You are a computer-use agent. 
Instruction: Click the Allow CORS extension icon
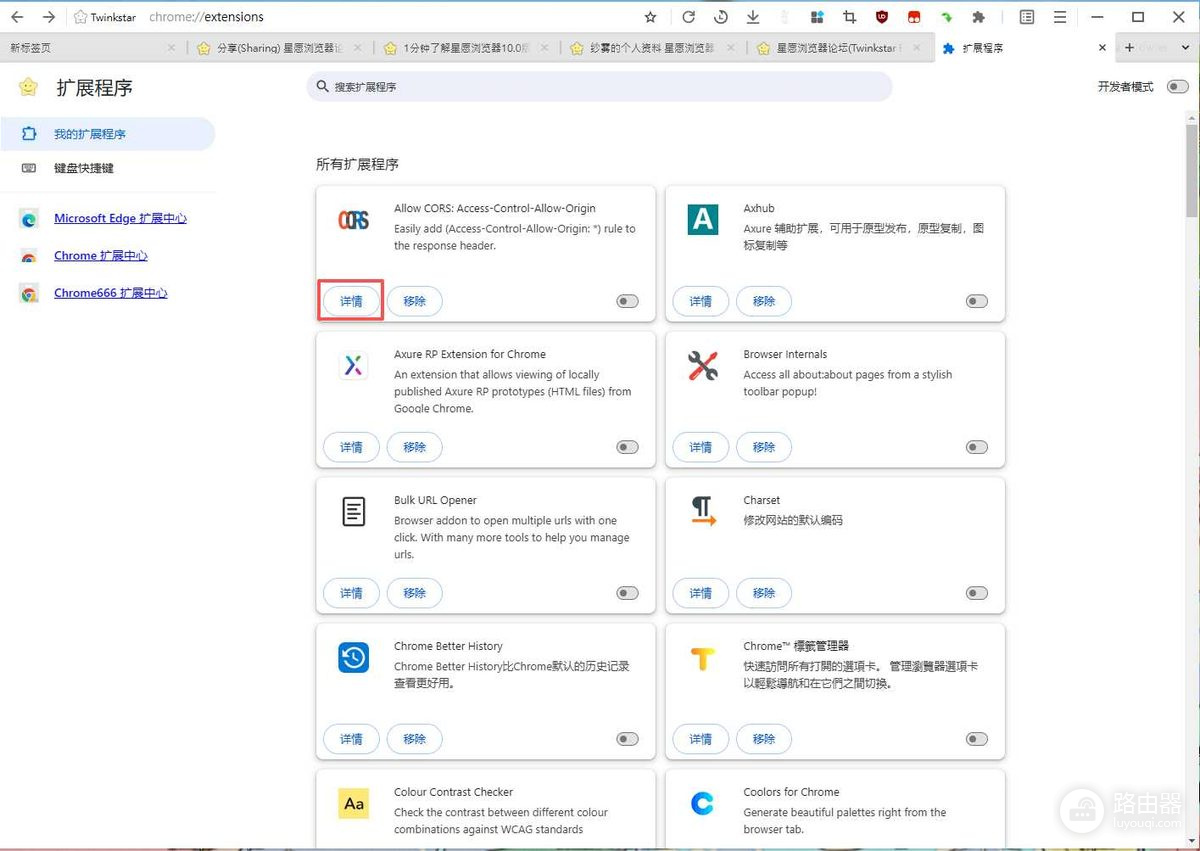click(353, 220)
